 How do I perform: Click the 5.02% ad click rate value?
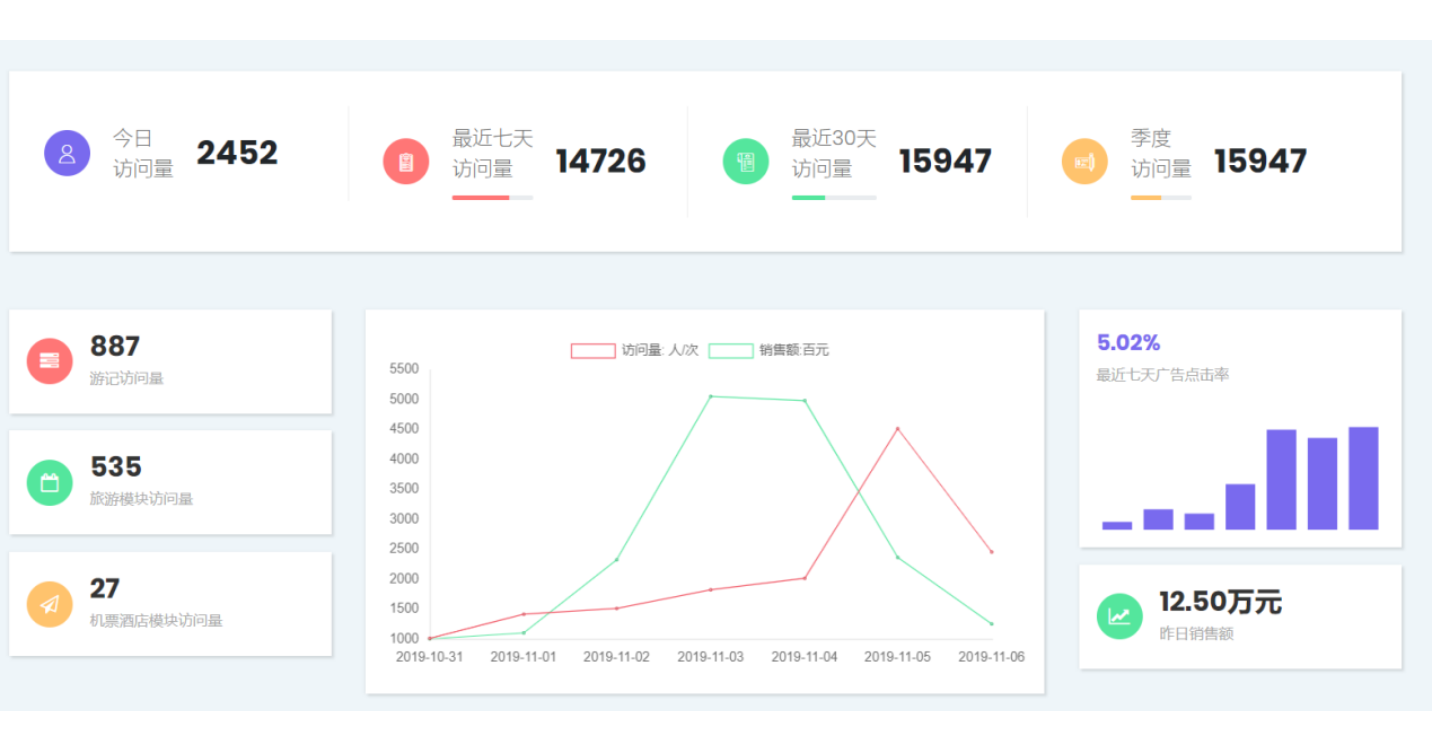[x=1128, y=343]
